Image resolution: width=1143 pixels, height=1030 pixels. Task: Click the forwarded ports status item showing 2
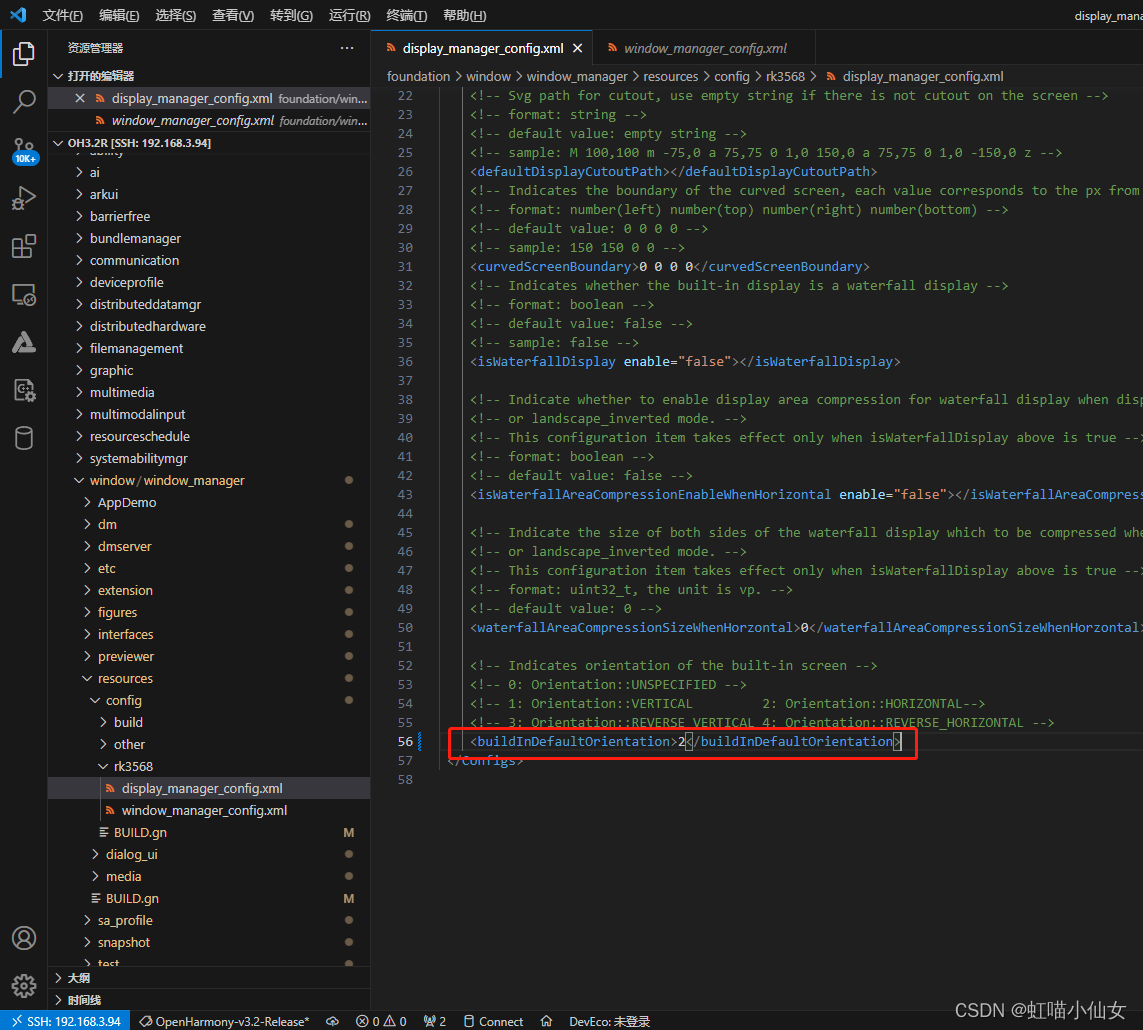[434, 1021]
